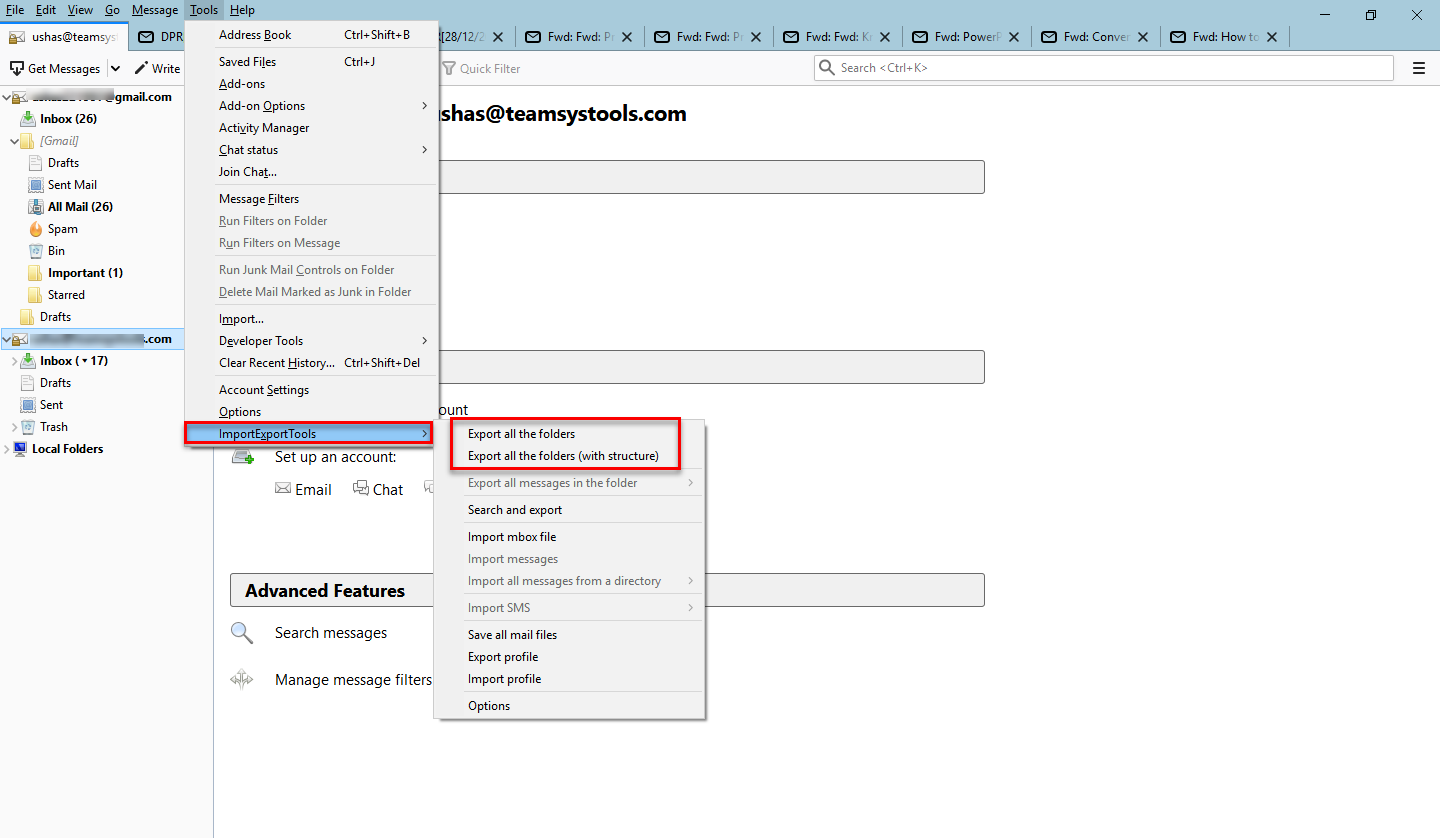Expand the Local Folders node
The height and width of the screenshot is (838, 1440).
click(7, 449)
